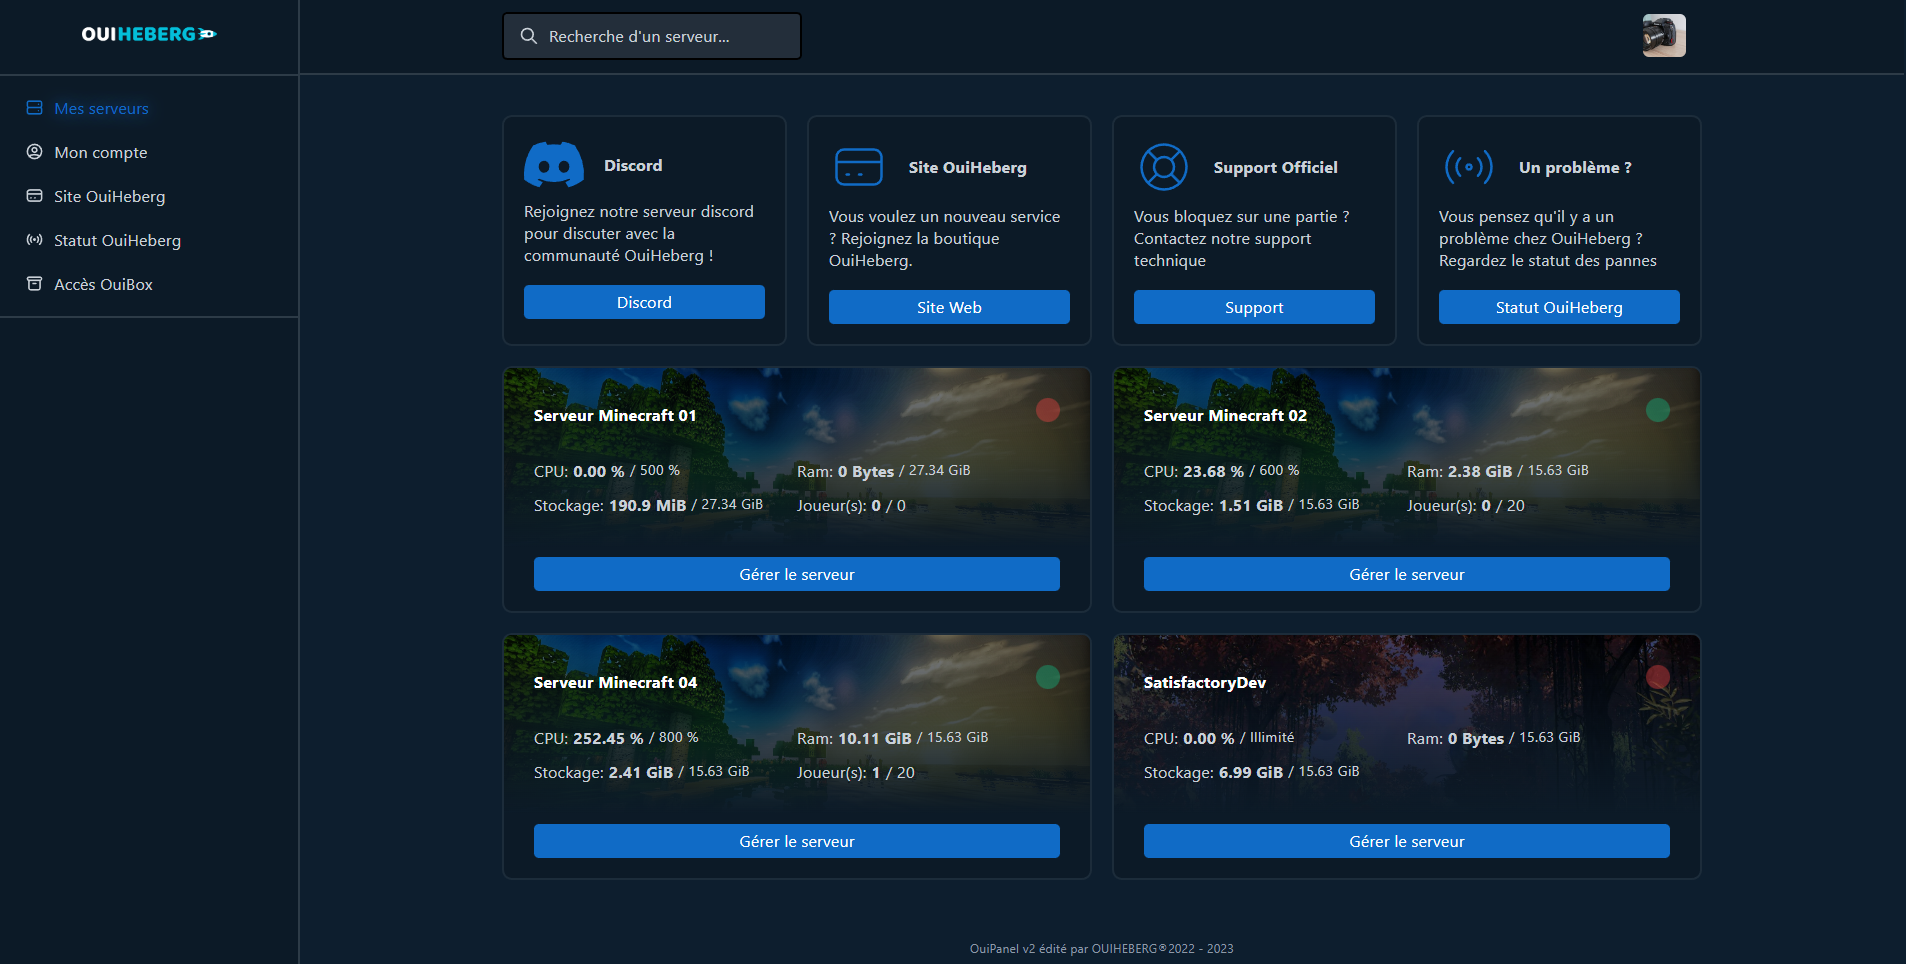This screenshot has height=964, width=1906.
Task: Click Gérer le serveur for Serveur Minecraft 04
Action: 797,841
